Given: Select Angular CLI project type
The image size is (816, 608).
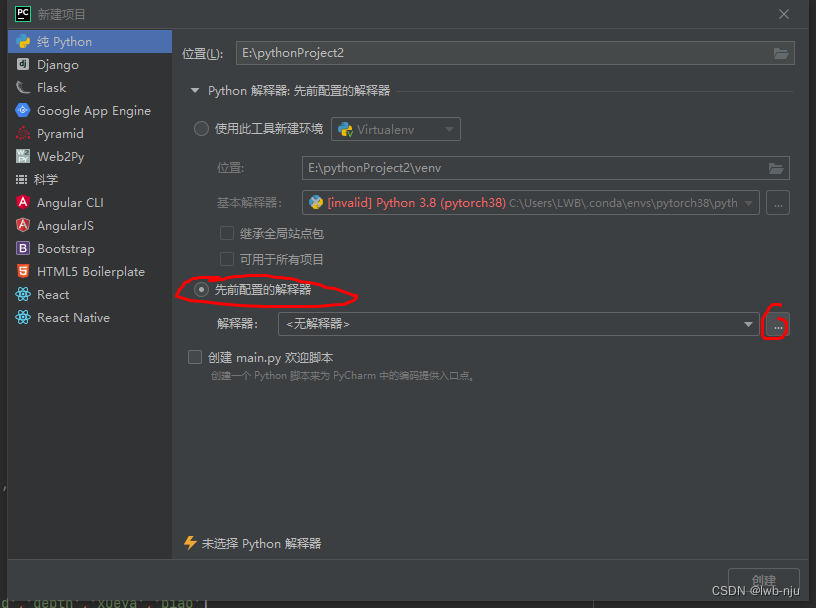Looking at the screenshot, I should click(90, 202).
